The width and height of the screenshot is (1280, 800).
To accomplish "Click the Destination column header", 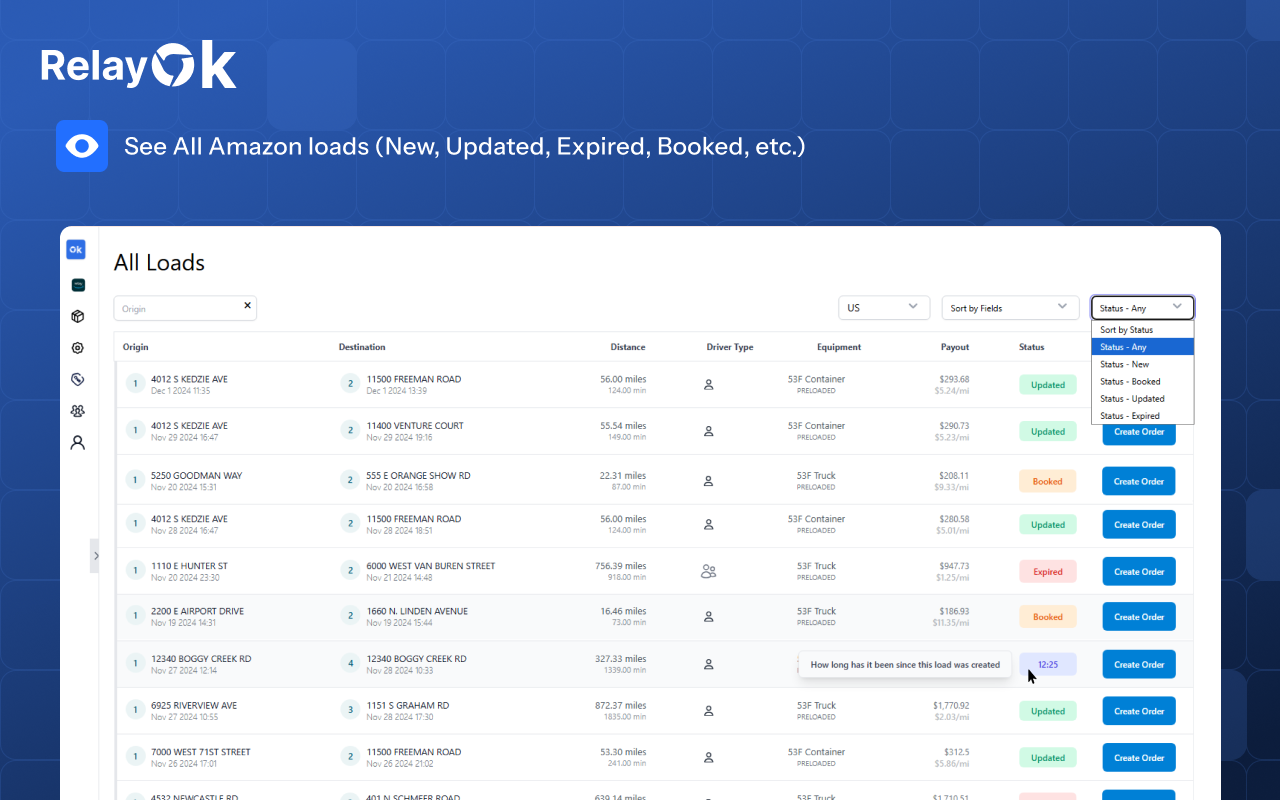I will 362,347.
